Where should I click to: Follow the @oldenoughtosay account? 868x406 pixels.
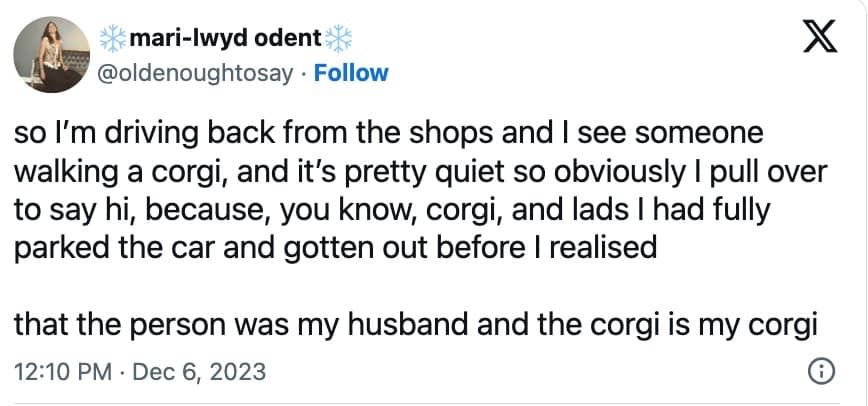(x=351, y=72)
